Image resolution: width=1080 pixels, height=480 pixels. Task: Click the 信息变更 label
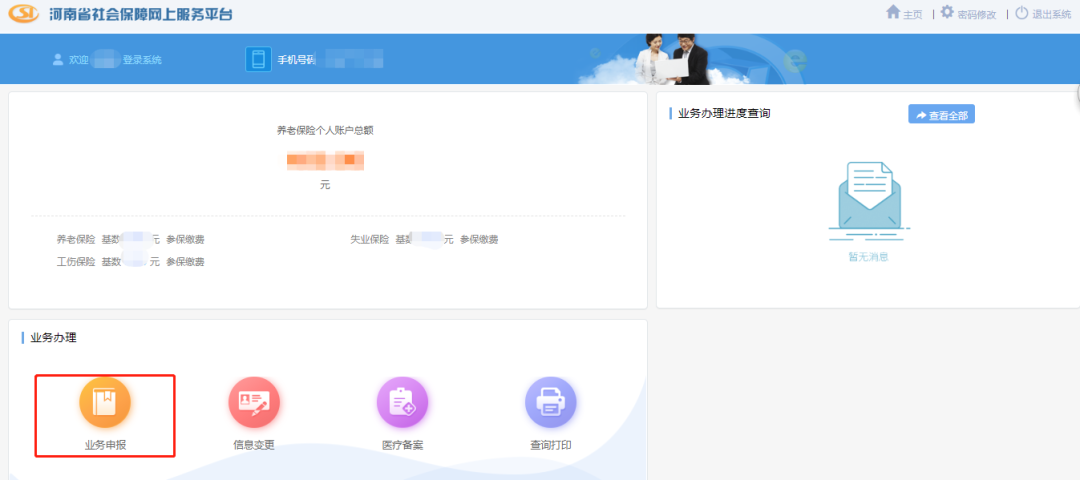254,445
